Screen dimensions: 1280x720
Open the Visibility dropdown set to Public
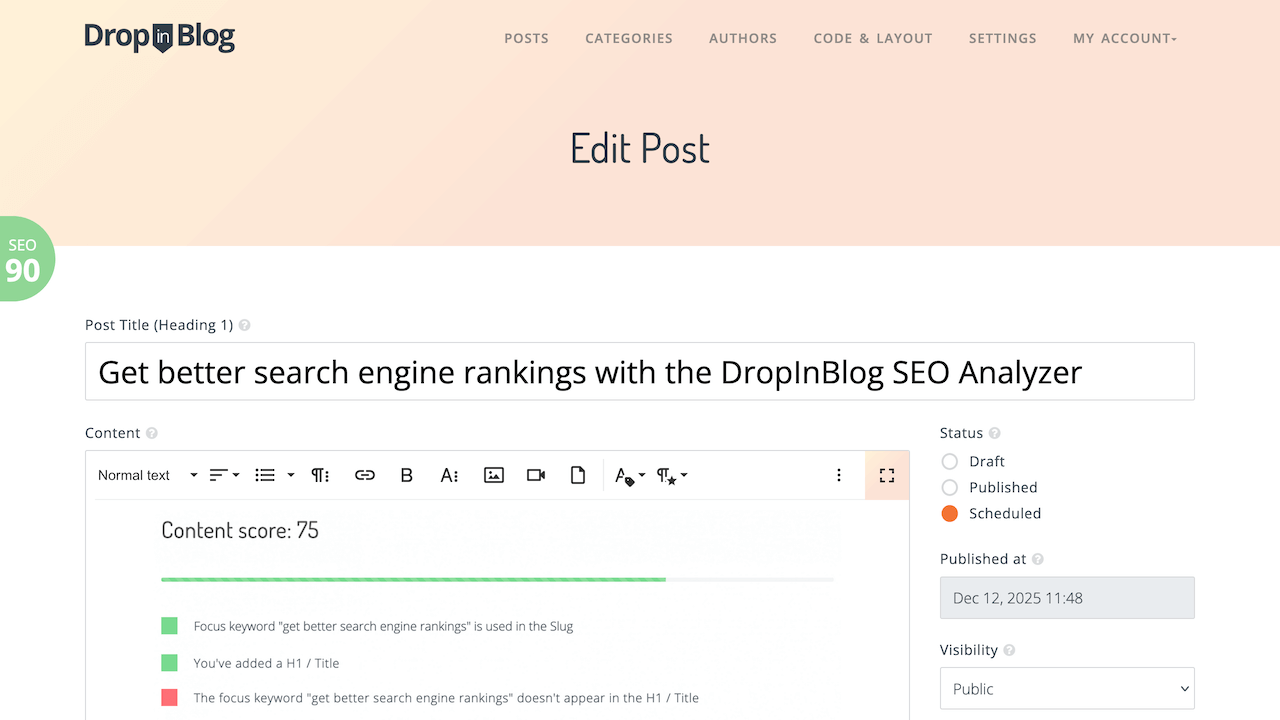1067,689
